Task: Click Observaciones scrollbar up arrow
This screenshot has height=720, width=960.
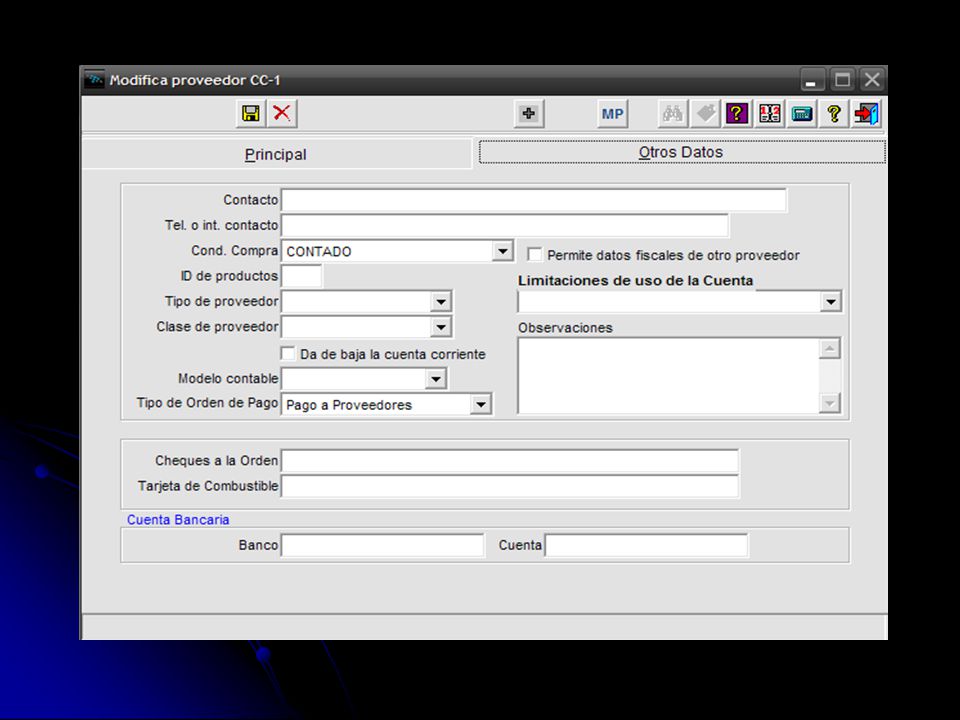Action: pyautogui.click(x=830, y=349)
